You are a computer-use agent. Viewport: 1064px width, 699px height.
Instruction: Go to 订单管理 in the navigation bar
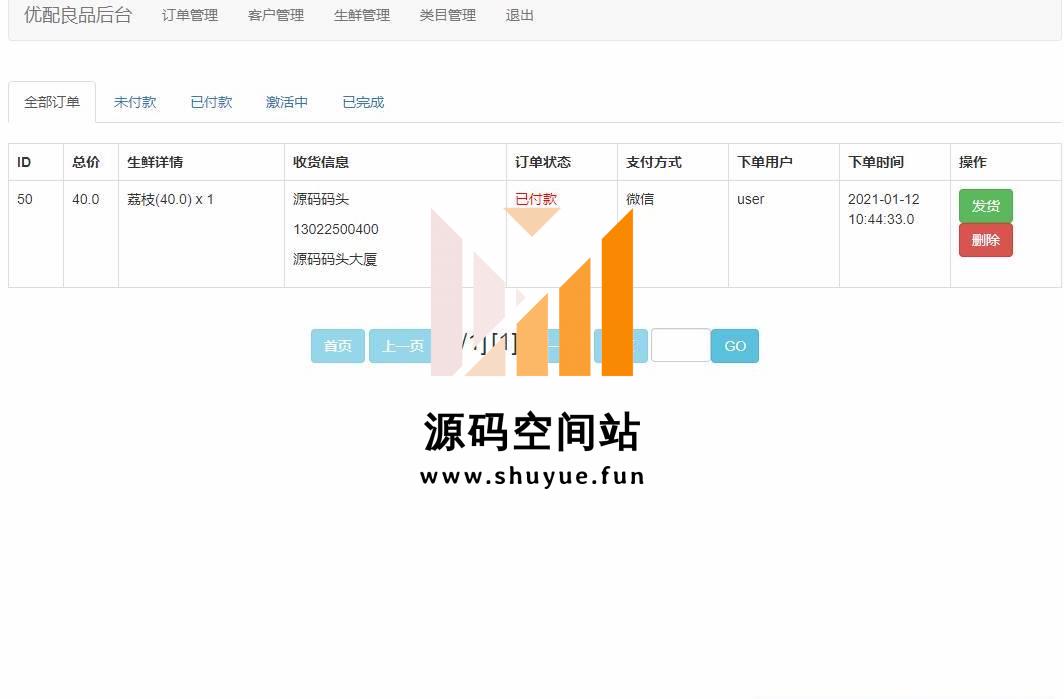(x=190, y=16)
